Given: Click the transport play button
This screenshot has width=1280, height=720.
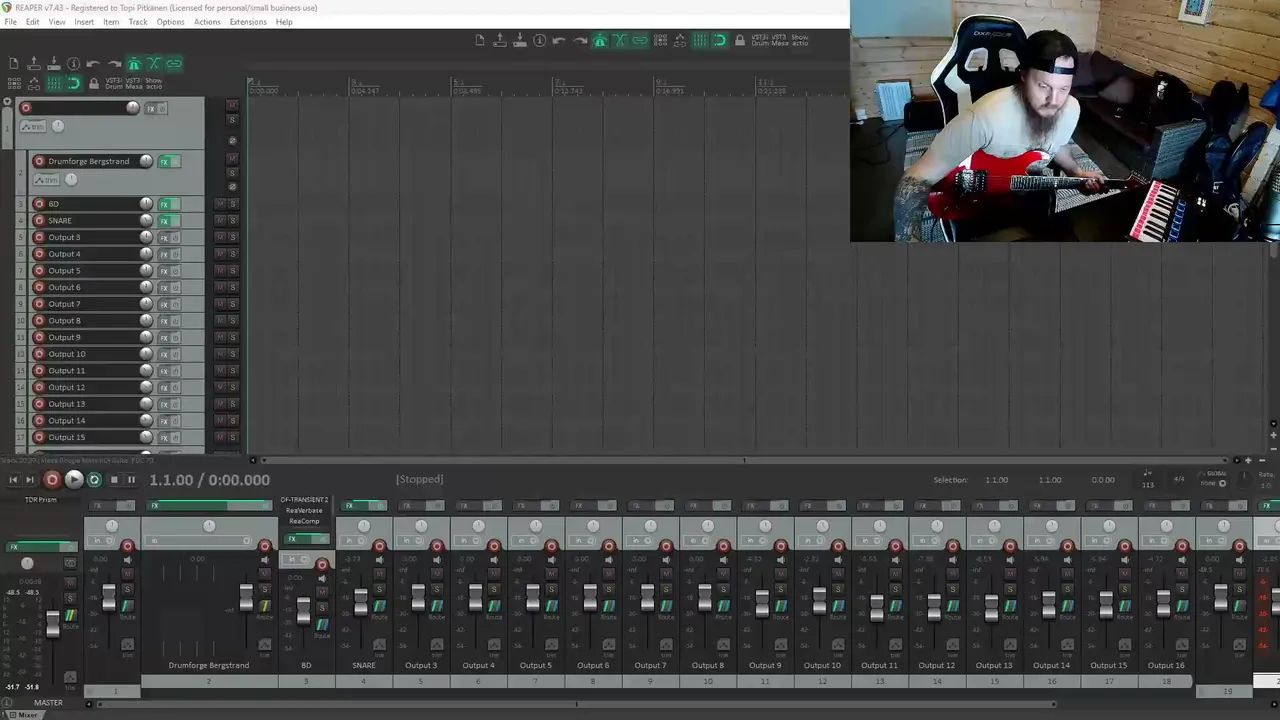Looking at the screenshot, I should 74,480.
